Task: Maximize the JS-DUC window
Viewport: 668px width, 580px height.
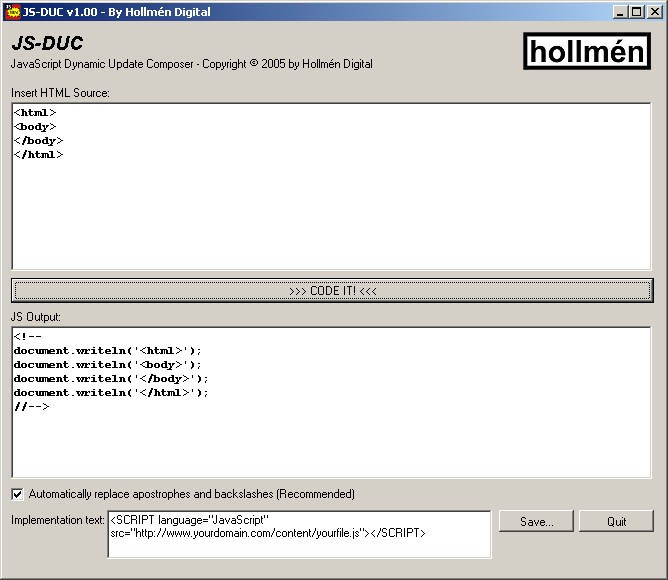Action: pyautogui.click(x=636, y=12)
